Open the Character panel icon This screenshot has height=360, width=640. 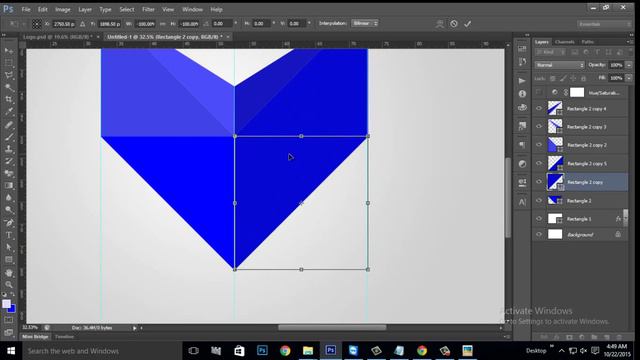pyautogui.click(x=522, y=202)
